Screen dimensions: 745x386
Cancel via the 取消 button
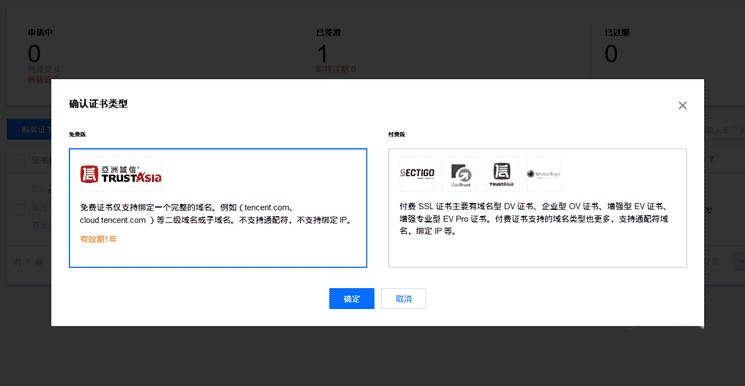coord(403,299)
